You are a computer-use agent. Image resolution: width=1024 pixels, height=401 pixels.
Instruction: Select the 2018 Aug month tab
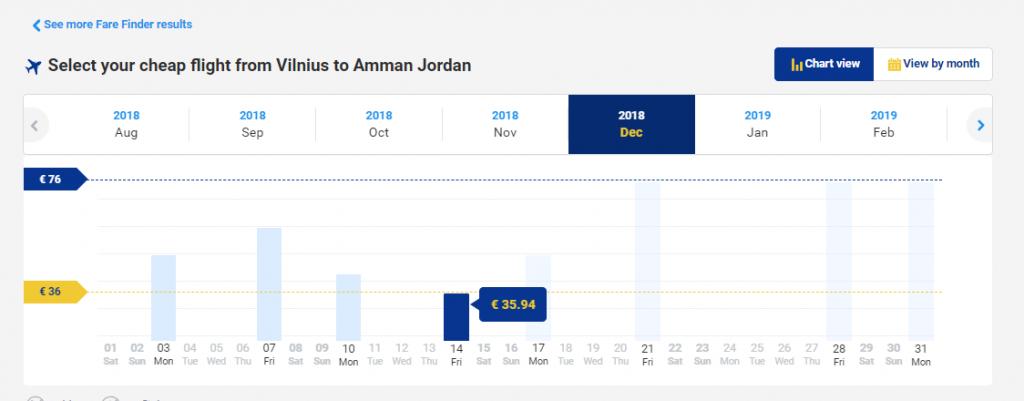(126, 124)
